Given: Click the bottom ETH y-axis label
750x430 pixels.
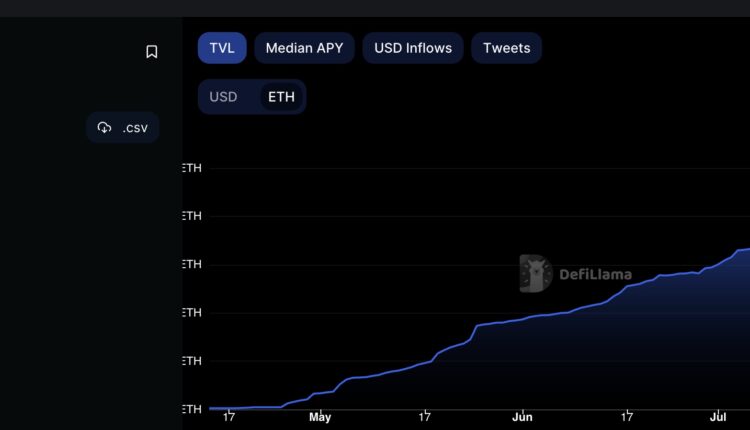Looking at the screenshot, I should point(192,408).
